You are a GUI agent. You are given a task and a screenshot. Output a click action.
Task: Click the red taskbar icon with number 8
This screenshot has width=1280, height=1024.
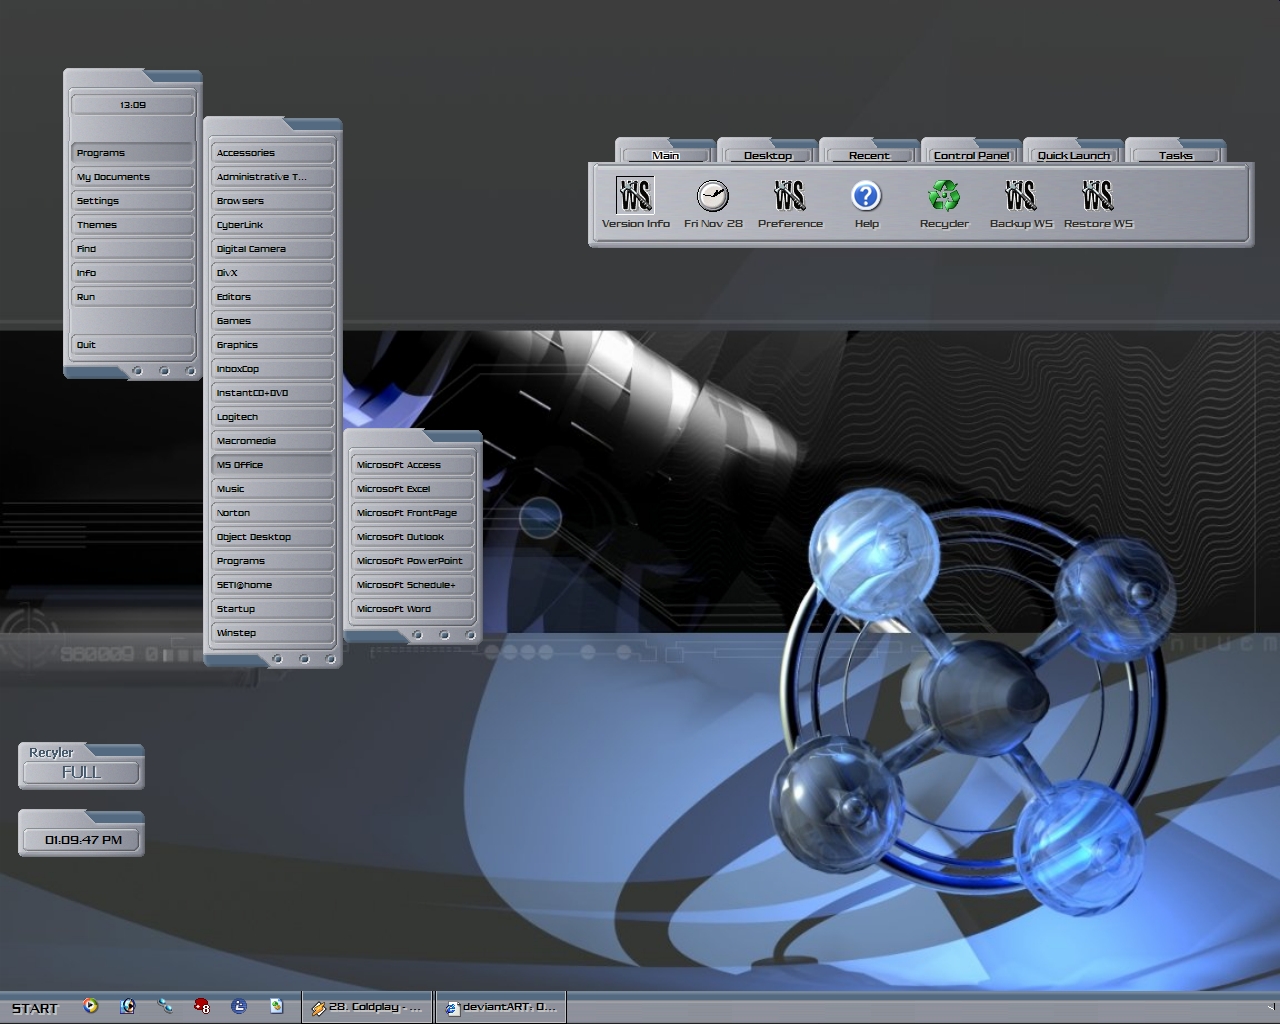pyautogui.click(x=202, y=1006)
